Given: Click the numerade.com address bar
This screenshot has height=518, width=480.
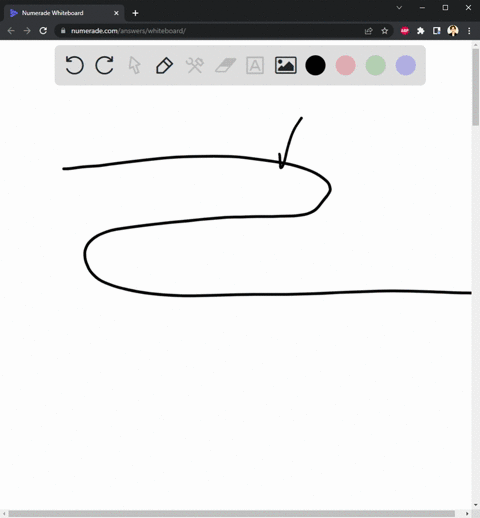Looking at the screenshot, I should [x=213, y=31].
